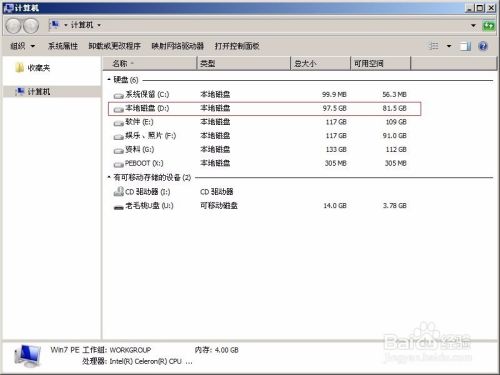Collapse the 有可移动存储的设备 (2) group
The height and width of the screenshot is (375, 500).
(x=109, y=177)
